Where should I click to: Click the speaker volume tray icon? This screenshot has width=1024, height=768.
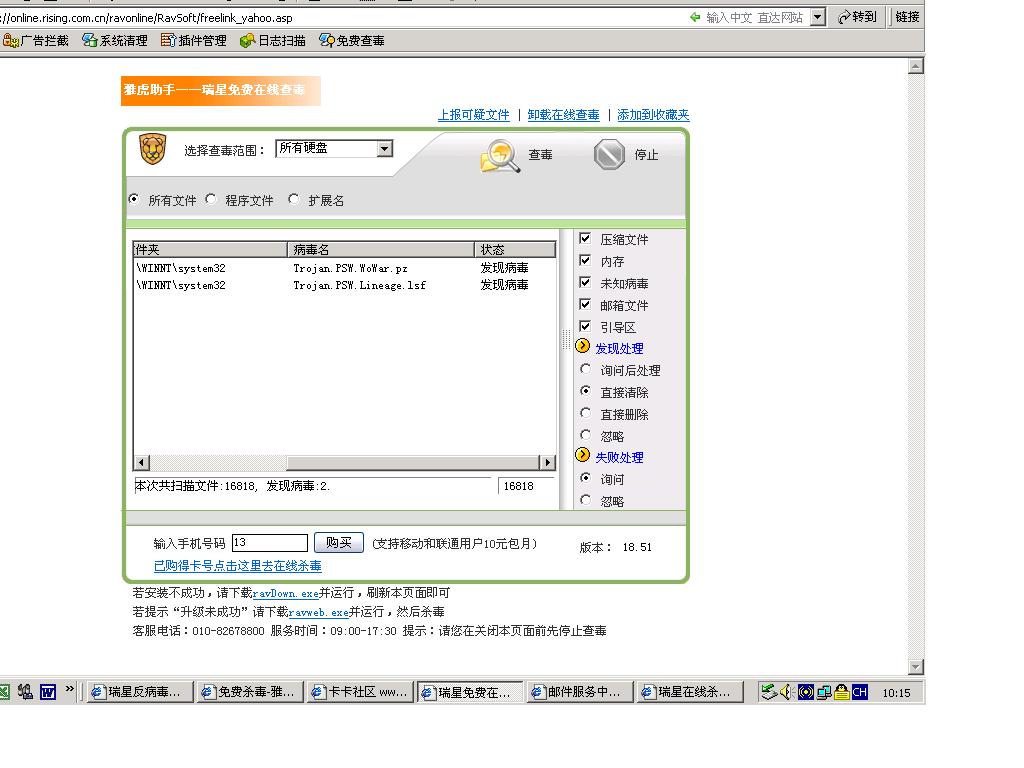pyautogui.click(x=786, y=692)
